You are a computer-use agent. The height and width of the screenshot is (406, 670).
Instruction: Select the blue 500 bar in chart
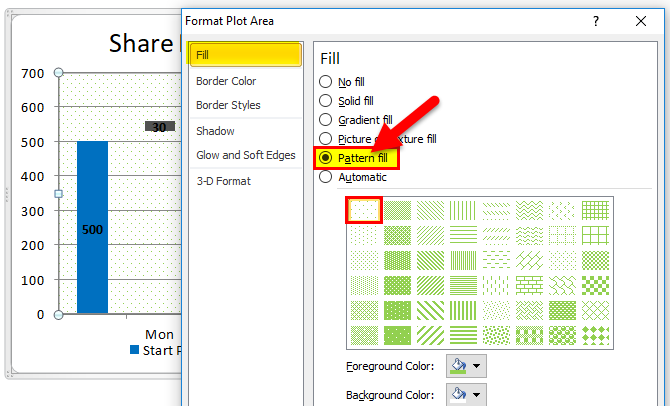[92, 227]
